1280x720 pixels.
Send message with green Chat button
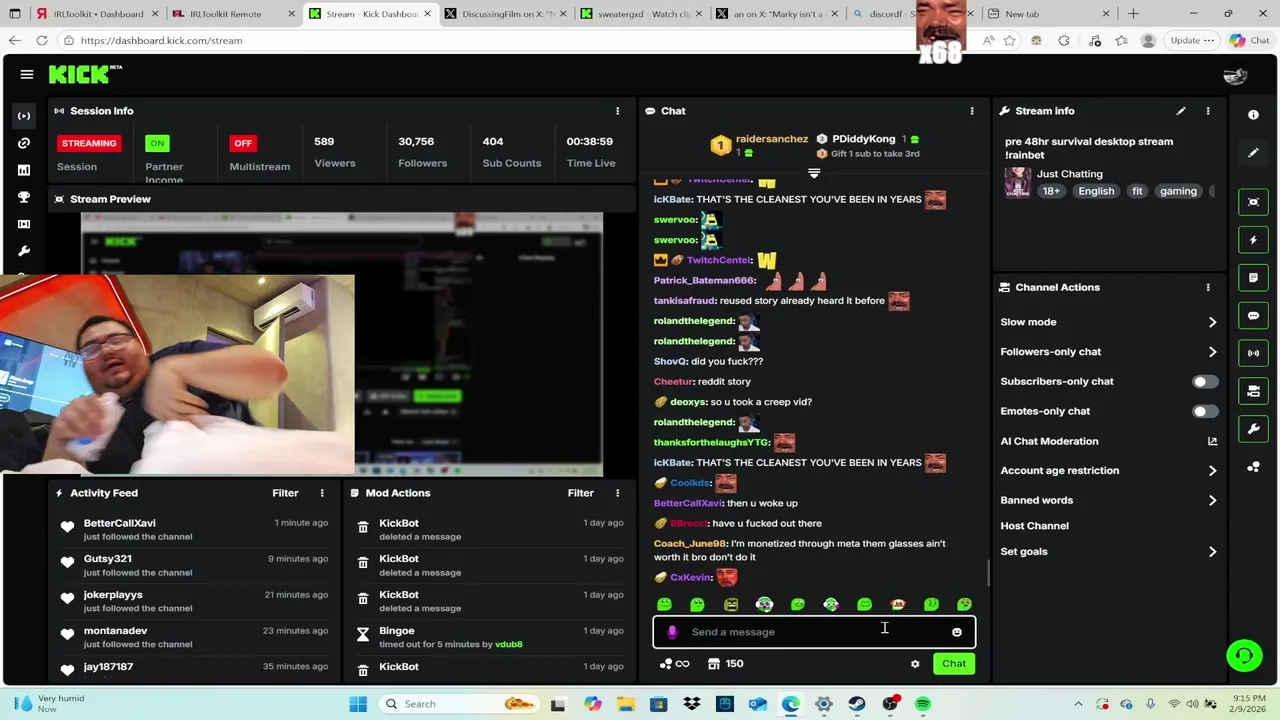[954, 664]
